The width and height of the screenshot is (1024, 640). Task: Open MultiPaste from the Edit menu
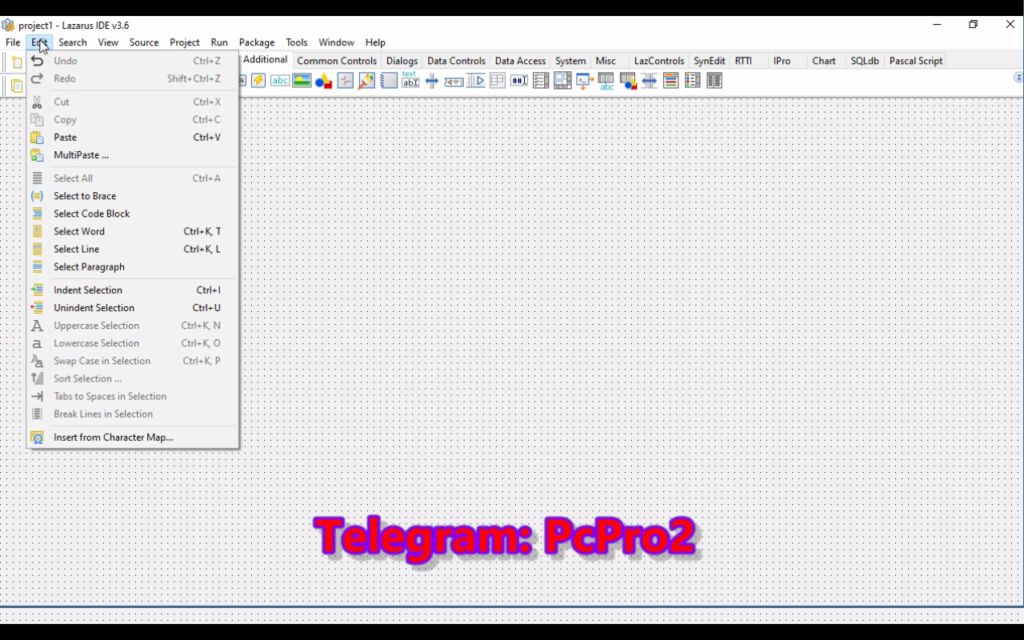tap(81, 155)
